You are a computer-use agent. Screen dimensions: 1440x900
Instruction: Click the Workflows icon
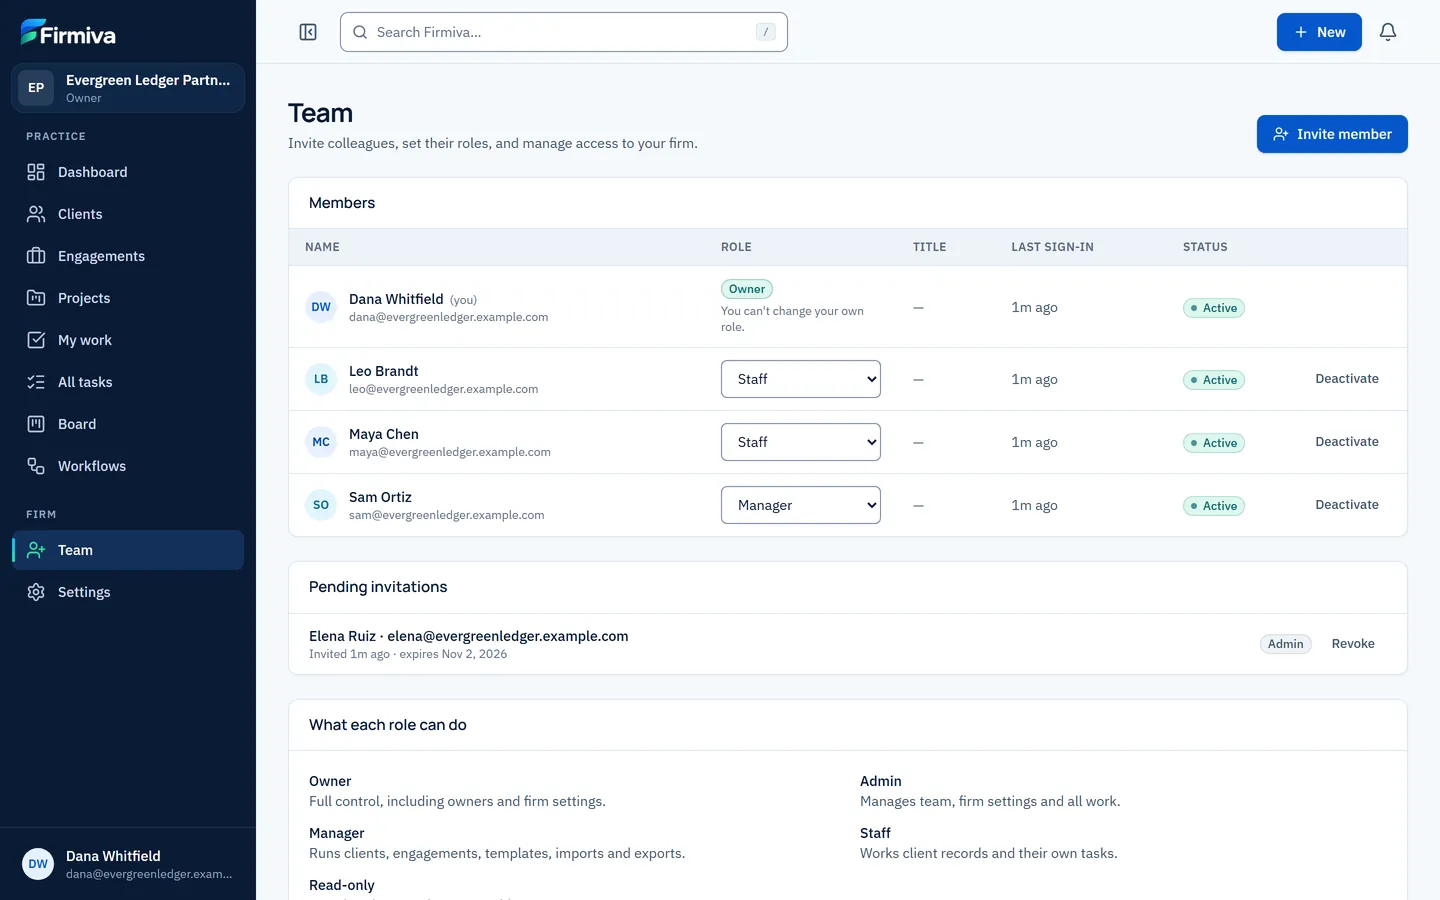click(x=36, y=466)
